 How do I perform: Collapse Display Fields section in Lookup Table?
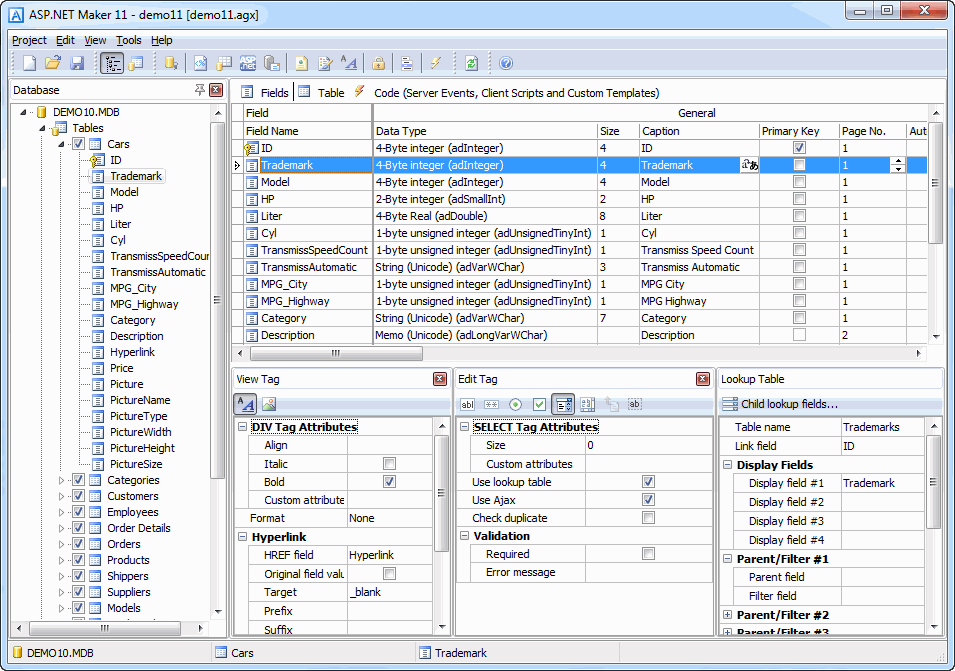coord(727,465)
